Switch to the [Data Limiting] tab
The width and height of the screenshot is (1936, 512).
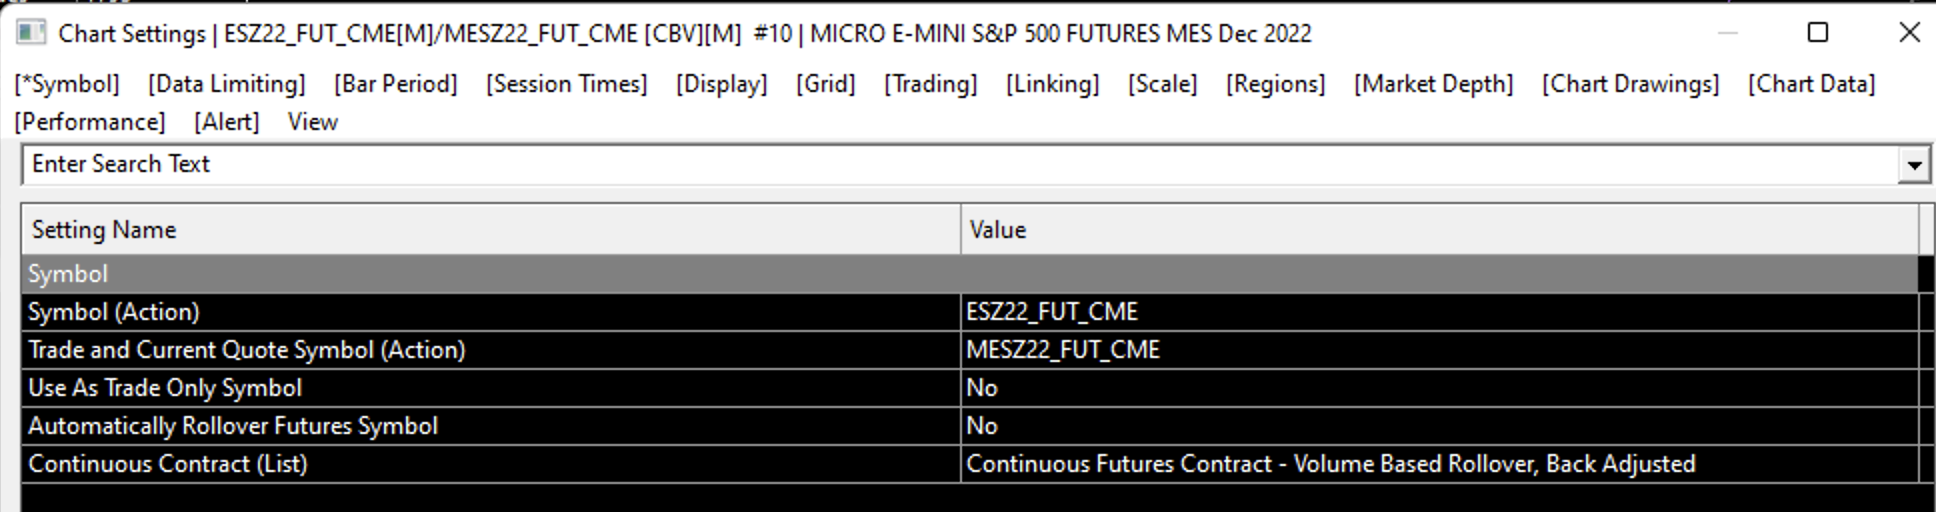[x=227, y=84]
